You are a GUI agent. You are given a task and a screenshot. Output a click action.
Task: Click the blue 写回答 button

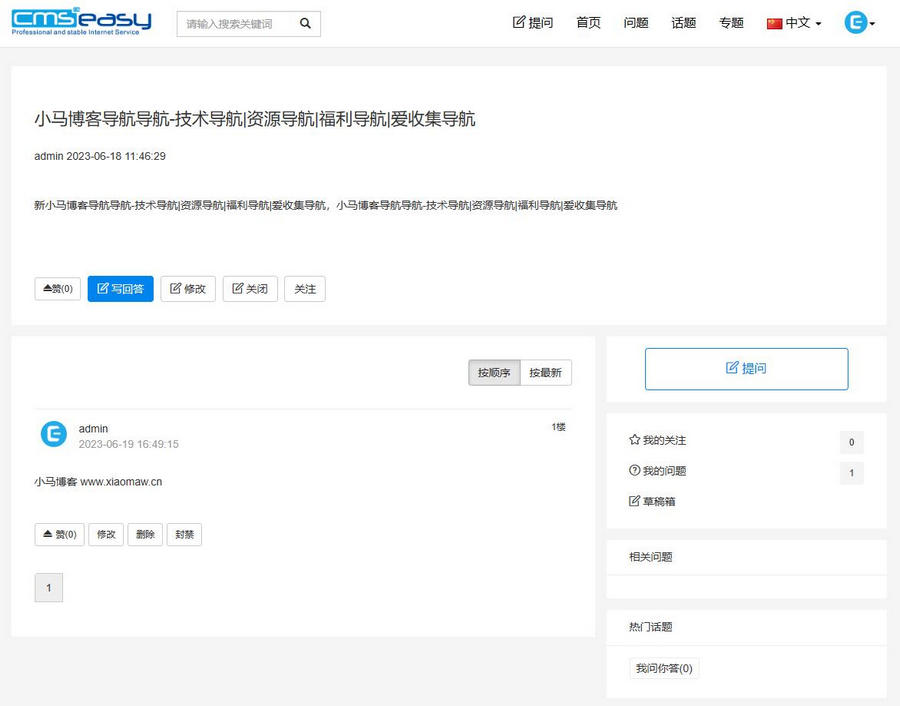click(120, 289)
